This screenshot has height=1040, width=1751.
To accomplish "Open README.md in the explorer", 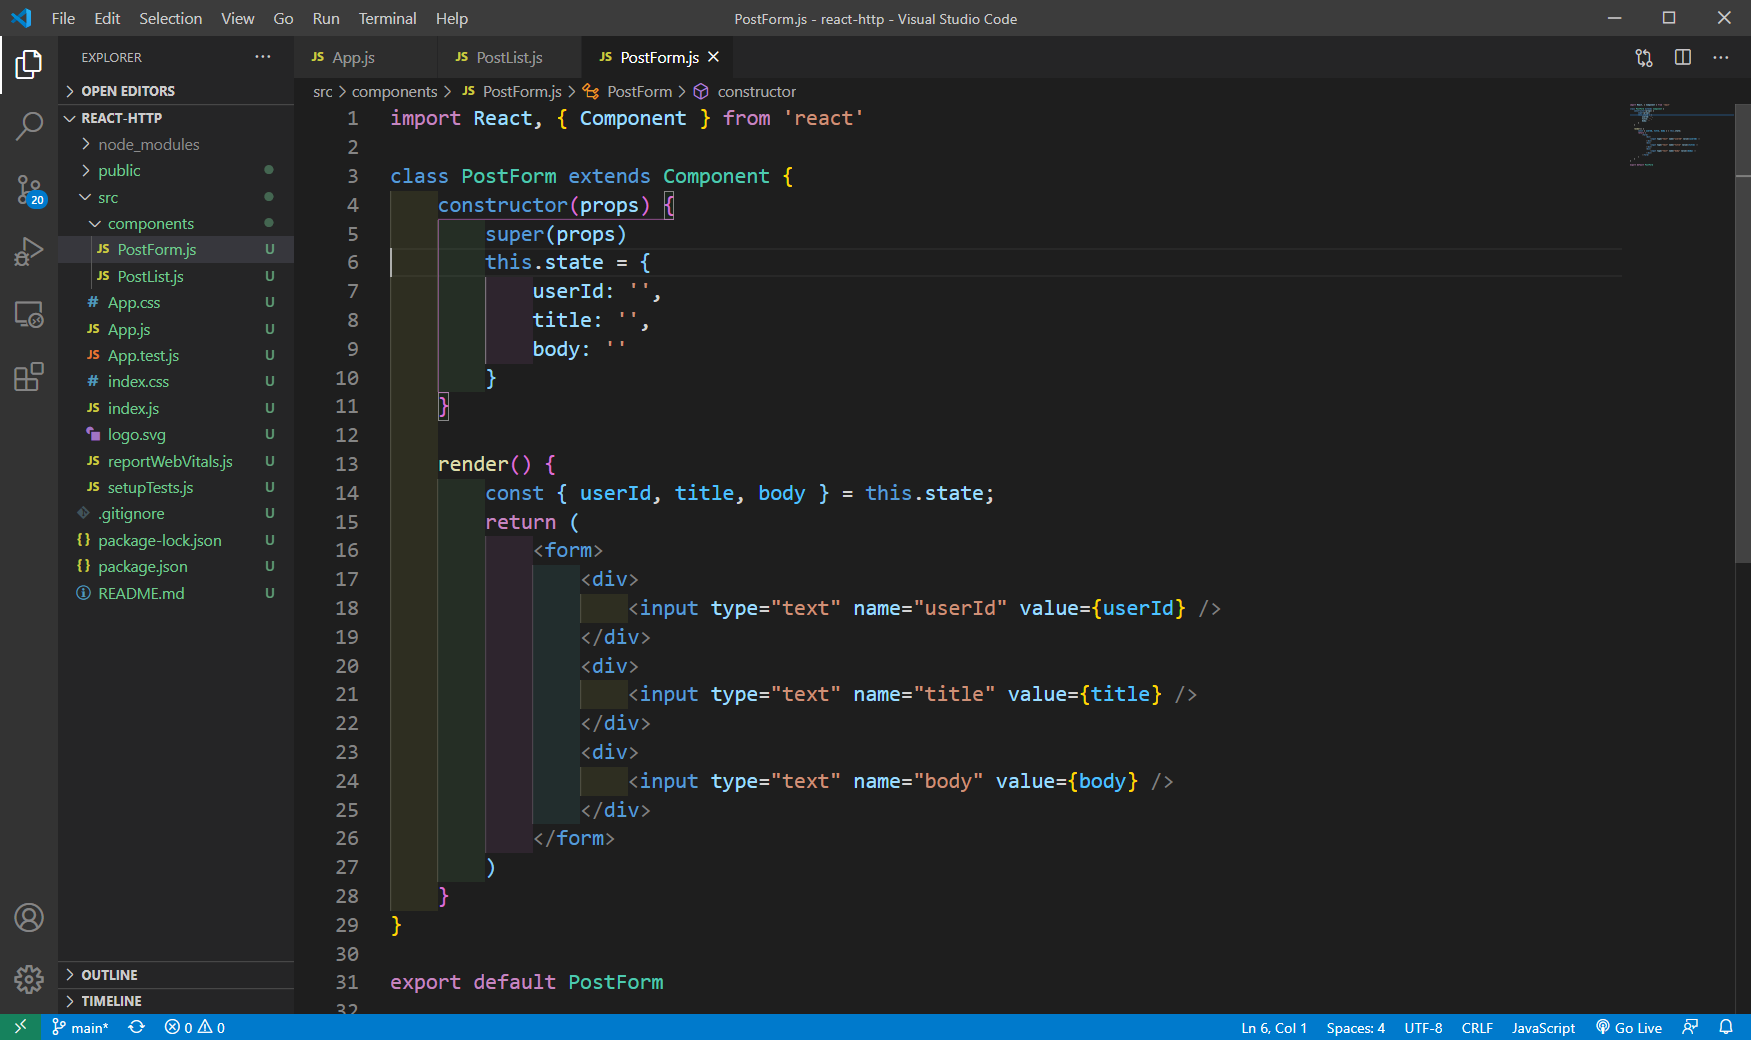I will [176, 593].
